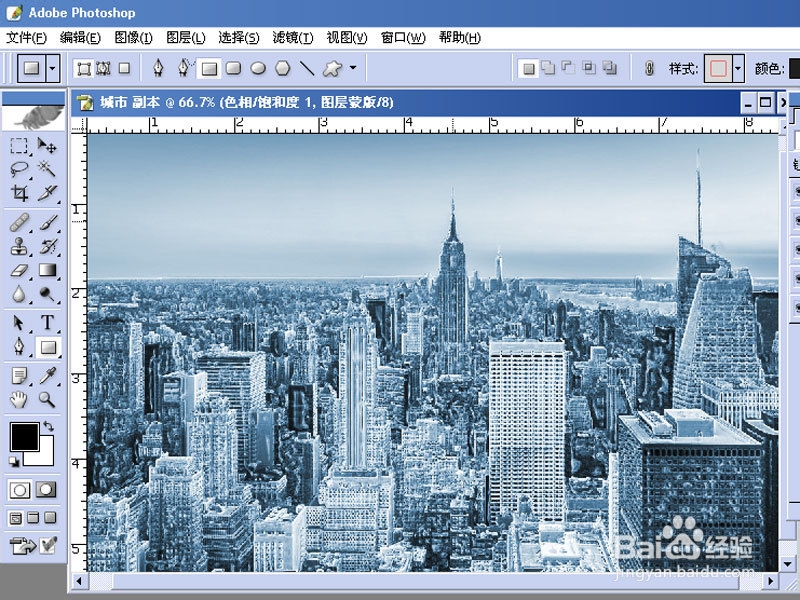Select the Eraser tool
800x600 pixels.
[x=19, y=270]
